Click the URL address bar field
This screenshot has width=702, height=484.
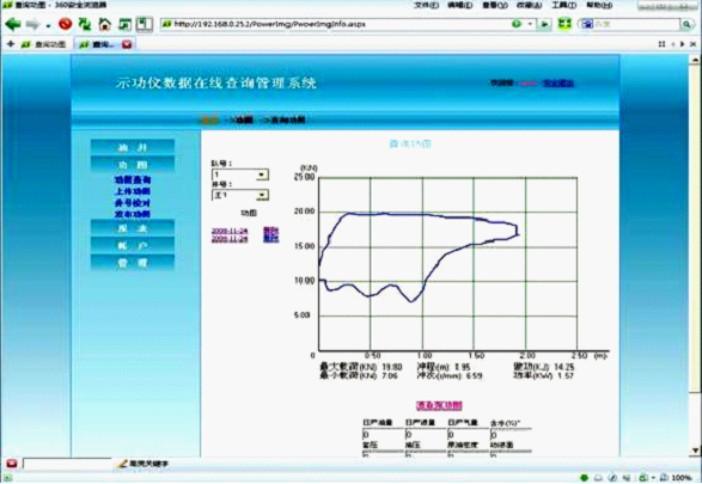pos(336,24)
